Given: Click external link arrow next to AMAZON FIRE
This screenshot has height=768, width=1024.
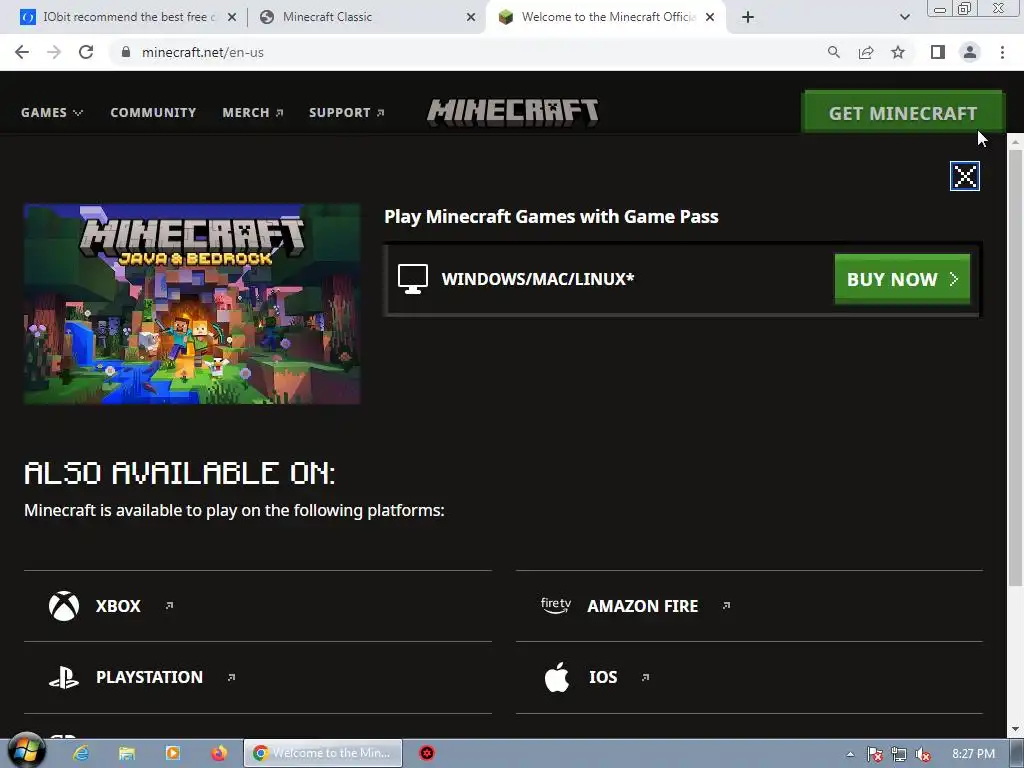Looking at the screenshot, I should 726,606.
